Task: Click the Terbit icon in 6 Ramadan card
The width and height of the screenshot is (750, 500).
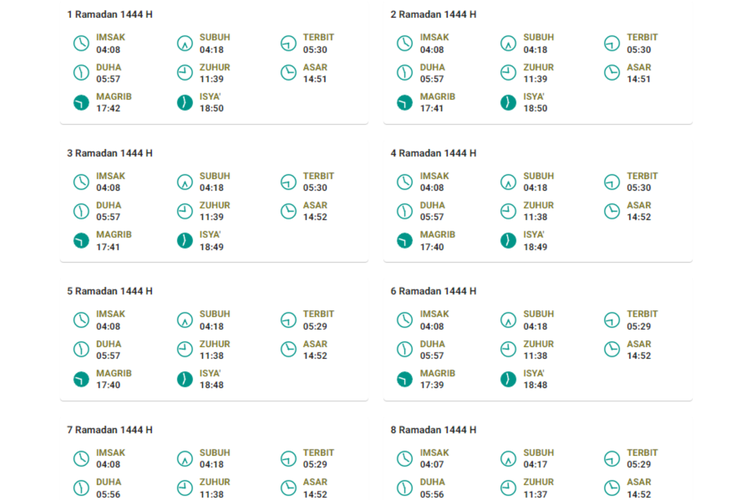Action: coord(612,320)
